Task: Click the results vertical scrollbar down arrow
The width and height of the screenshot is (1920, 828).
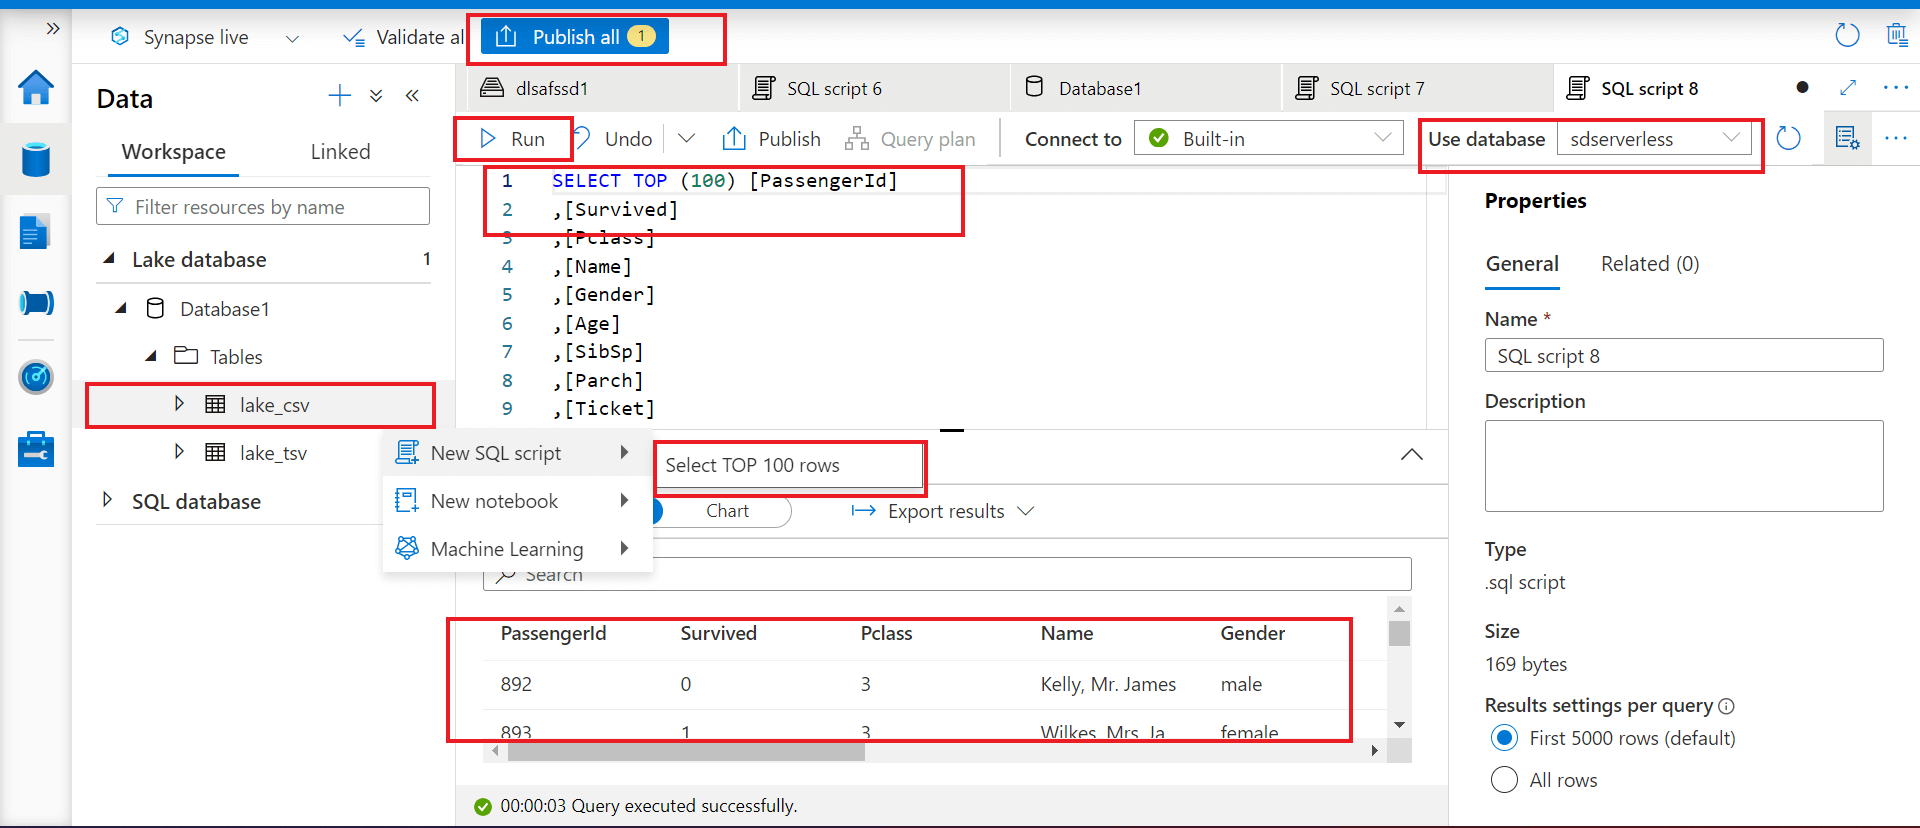Action: point(1399,725)
